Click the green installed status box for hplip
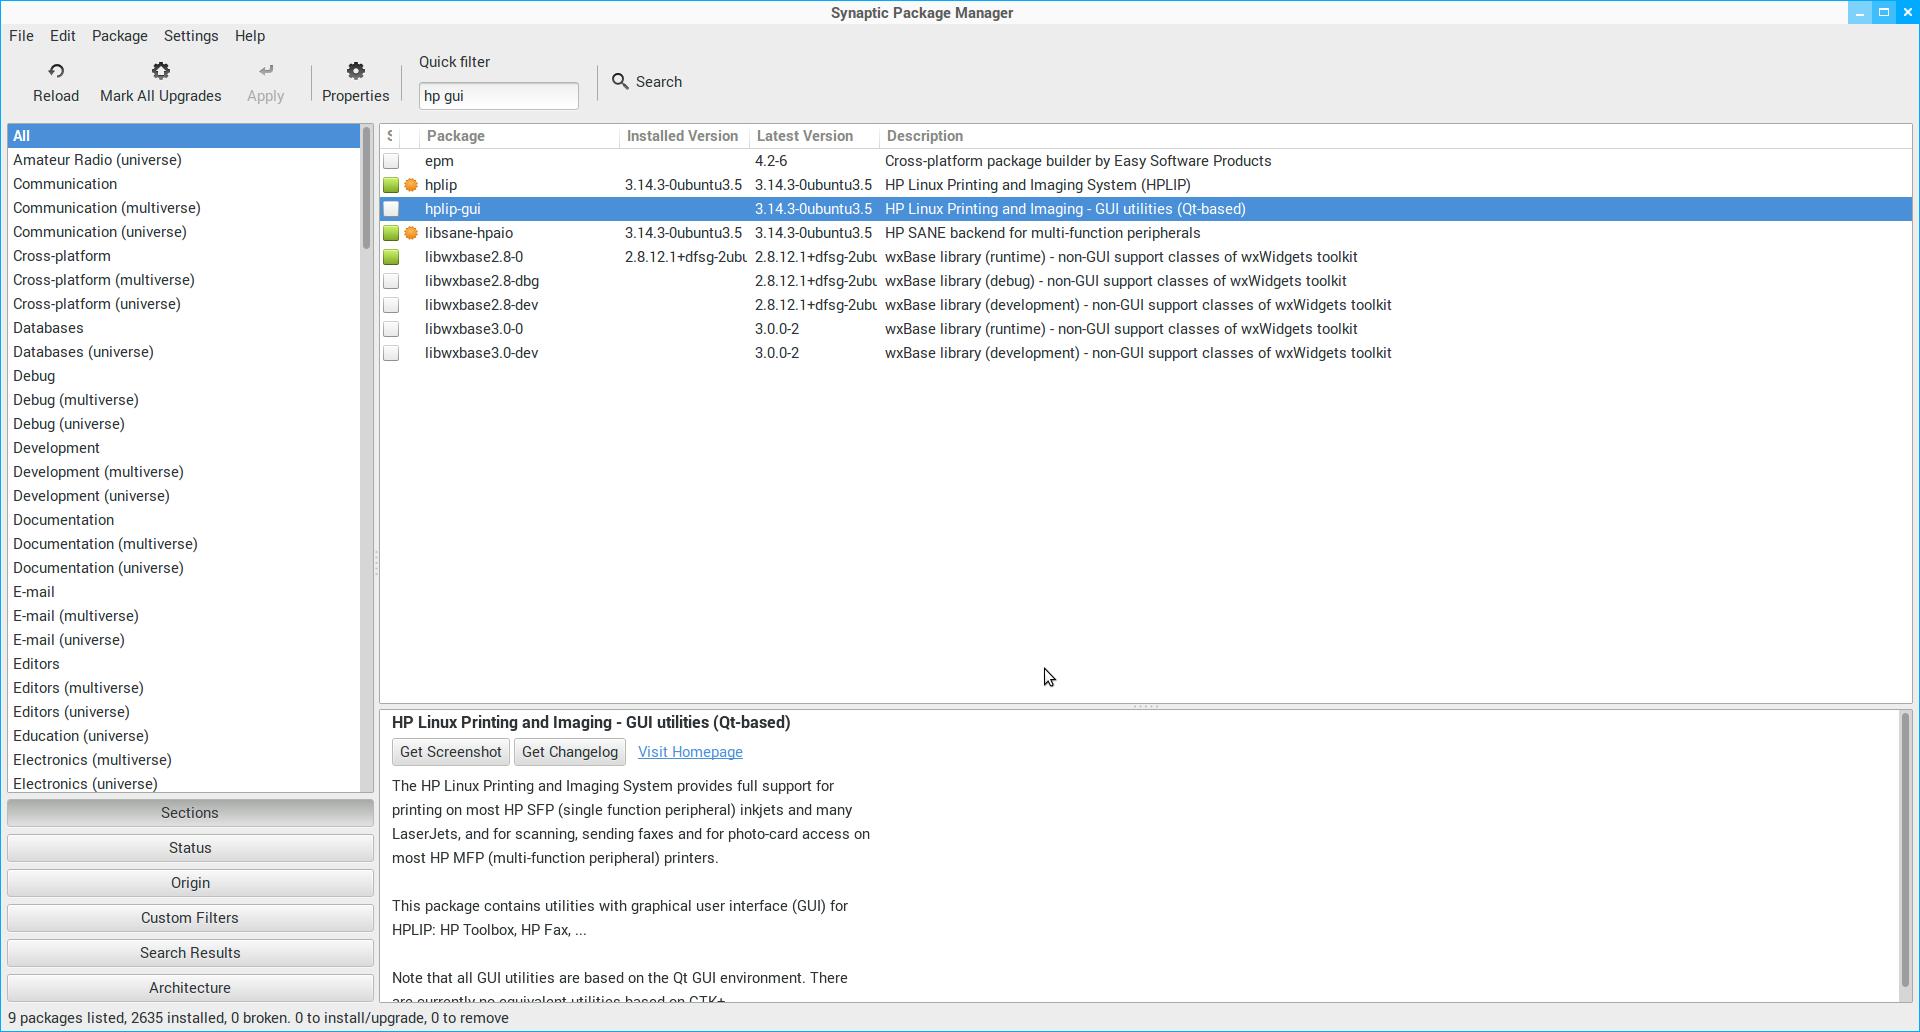This screenshot has width=1920, height=1032. point(391,185)
